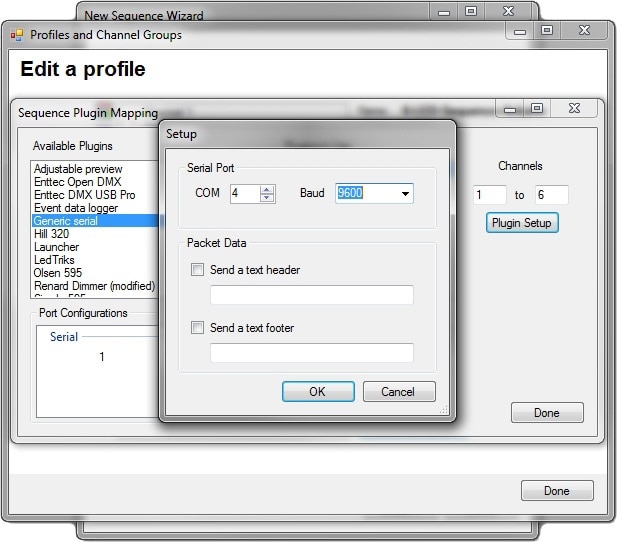
Task: Click the COM port number field
Action: point(245,193)
